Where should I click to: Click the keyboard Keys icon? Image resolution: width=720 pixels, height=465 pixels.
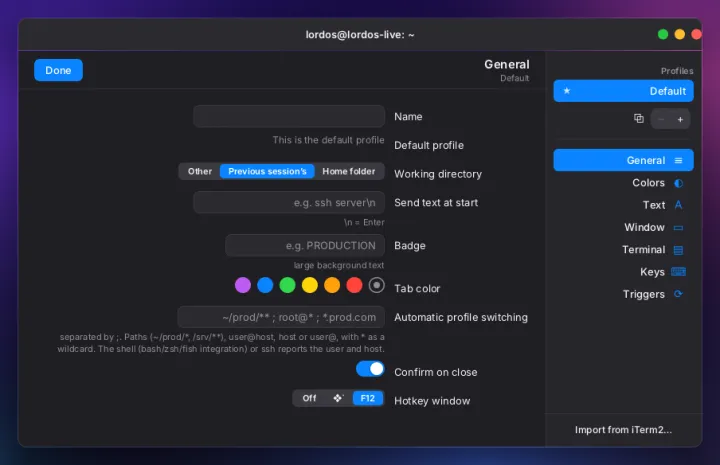point(678,272)
